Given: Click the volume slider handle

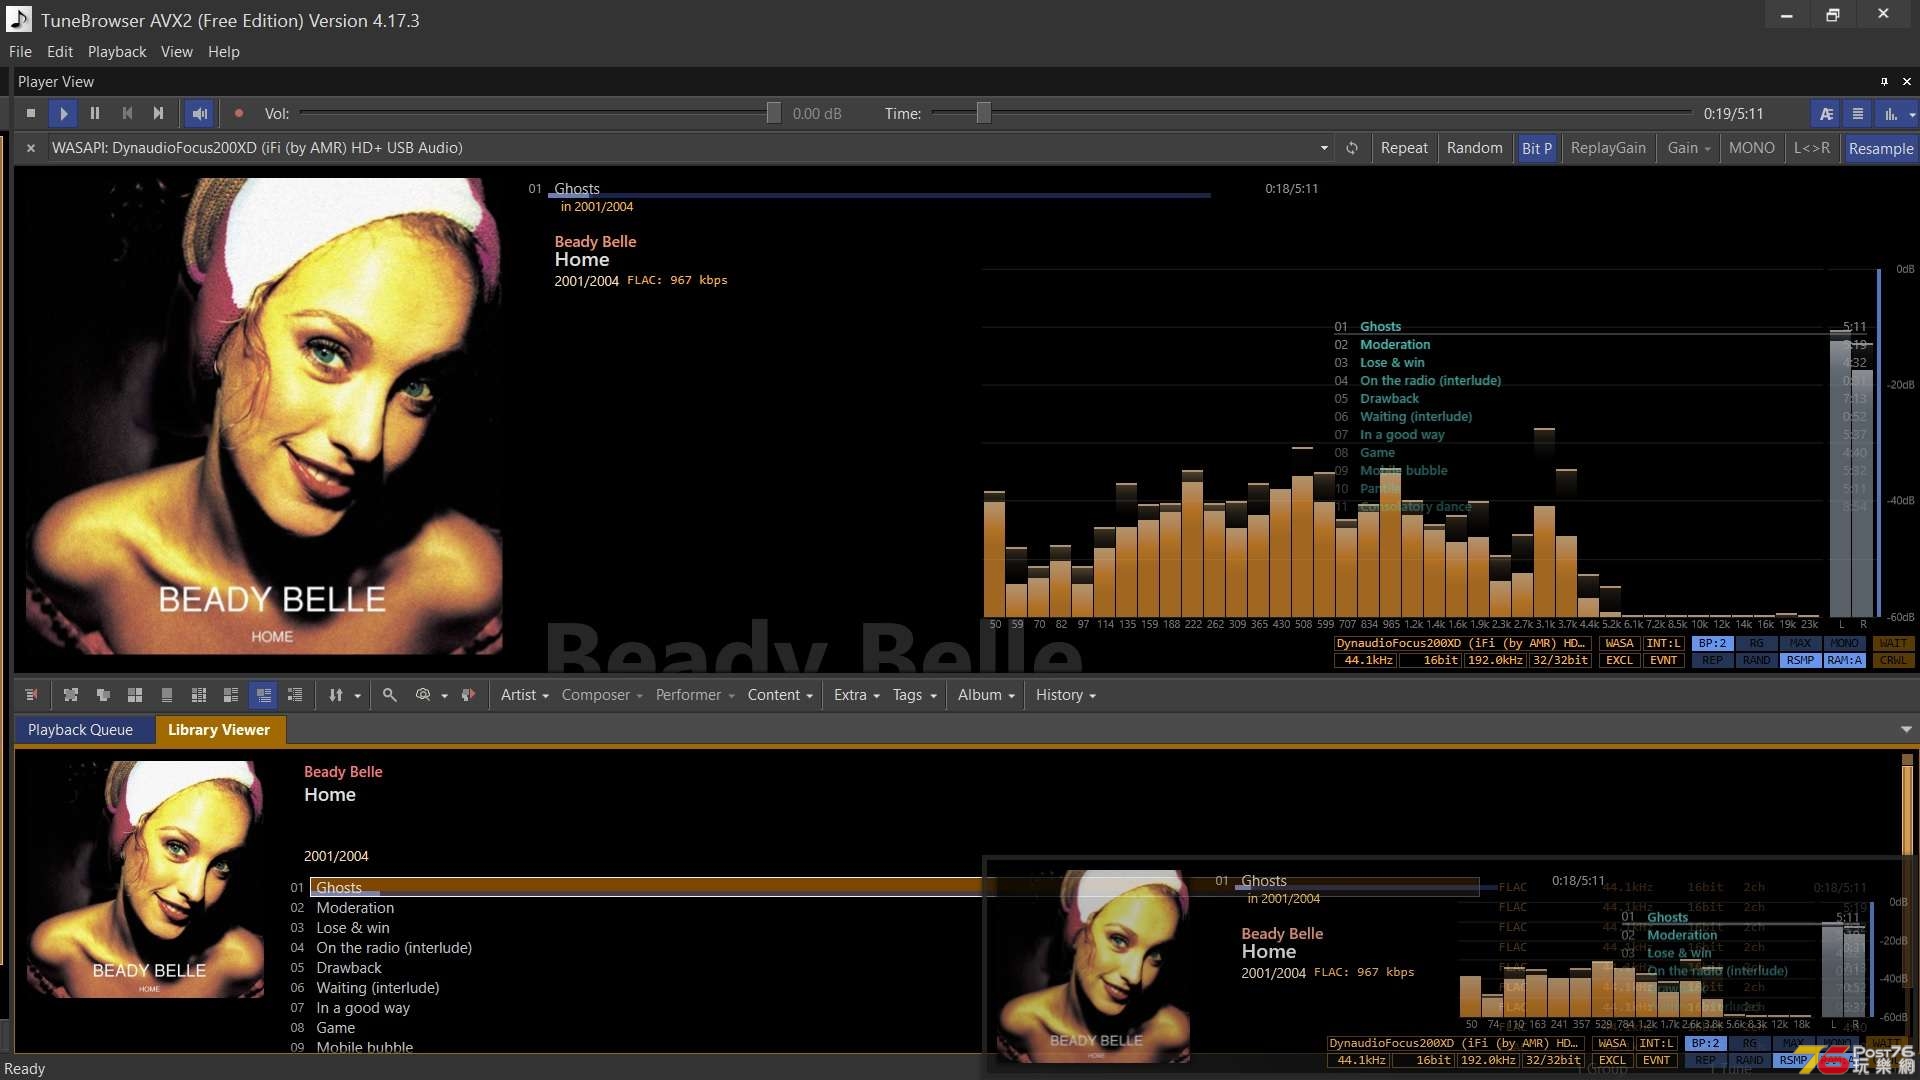Looking at the screenshot, I should point(773,113).
